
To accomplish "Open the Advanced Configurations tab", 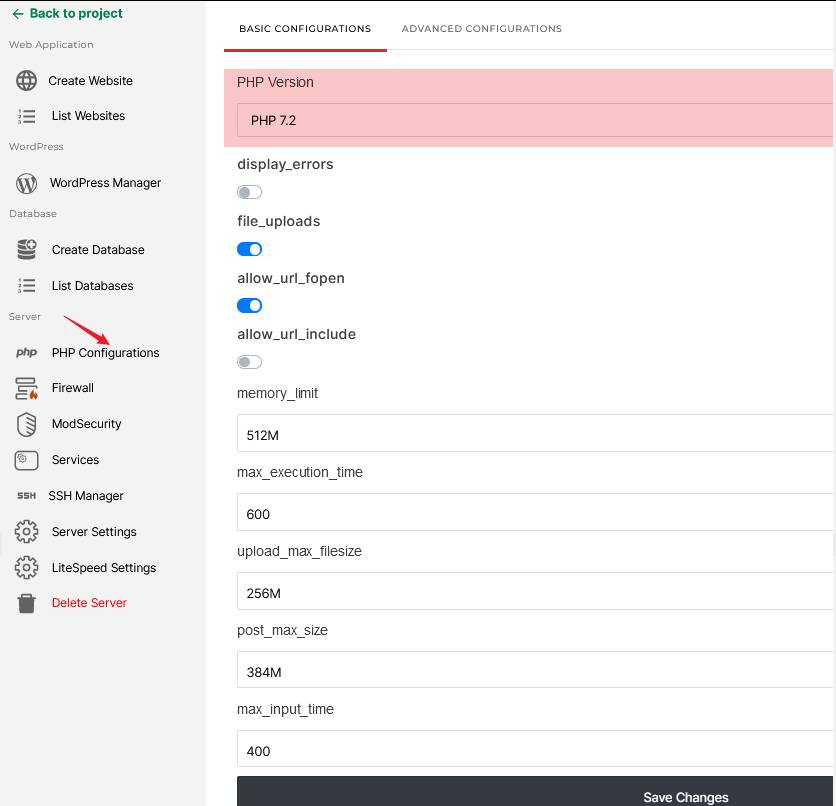I will [481, 29].
